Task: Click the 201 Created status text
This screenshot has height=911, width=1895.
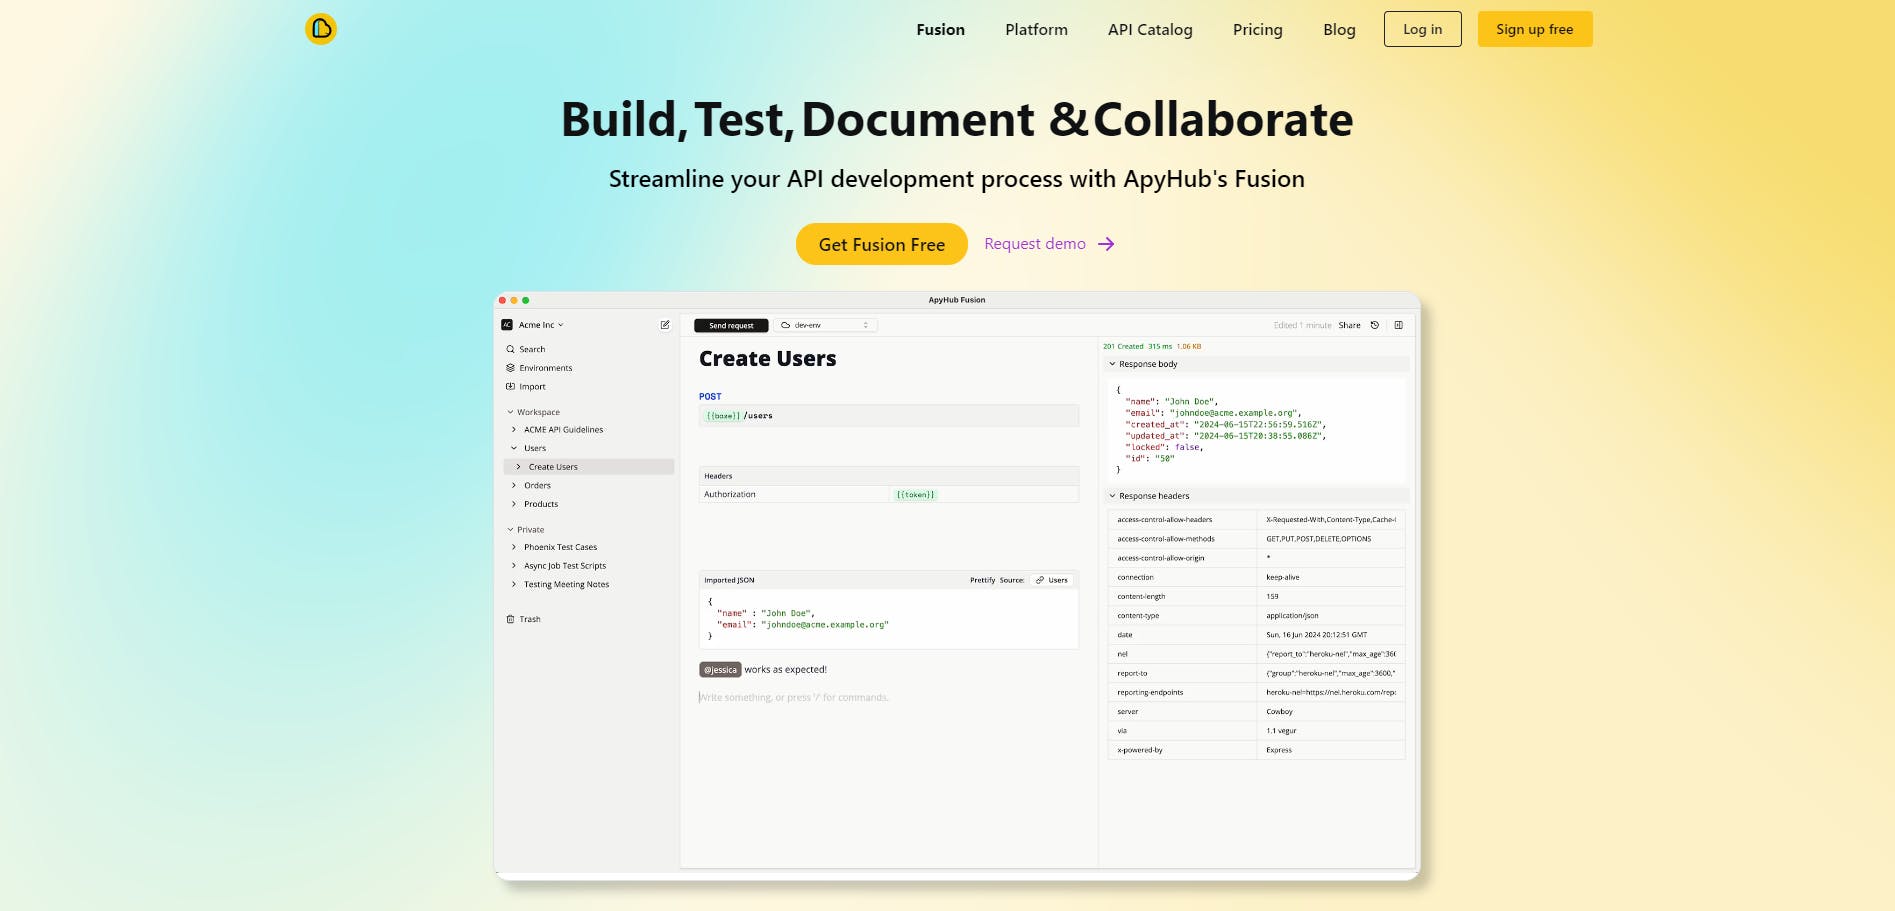Action: (1123, 346)
